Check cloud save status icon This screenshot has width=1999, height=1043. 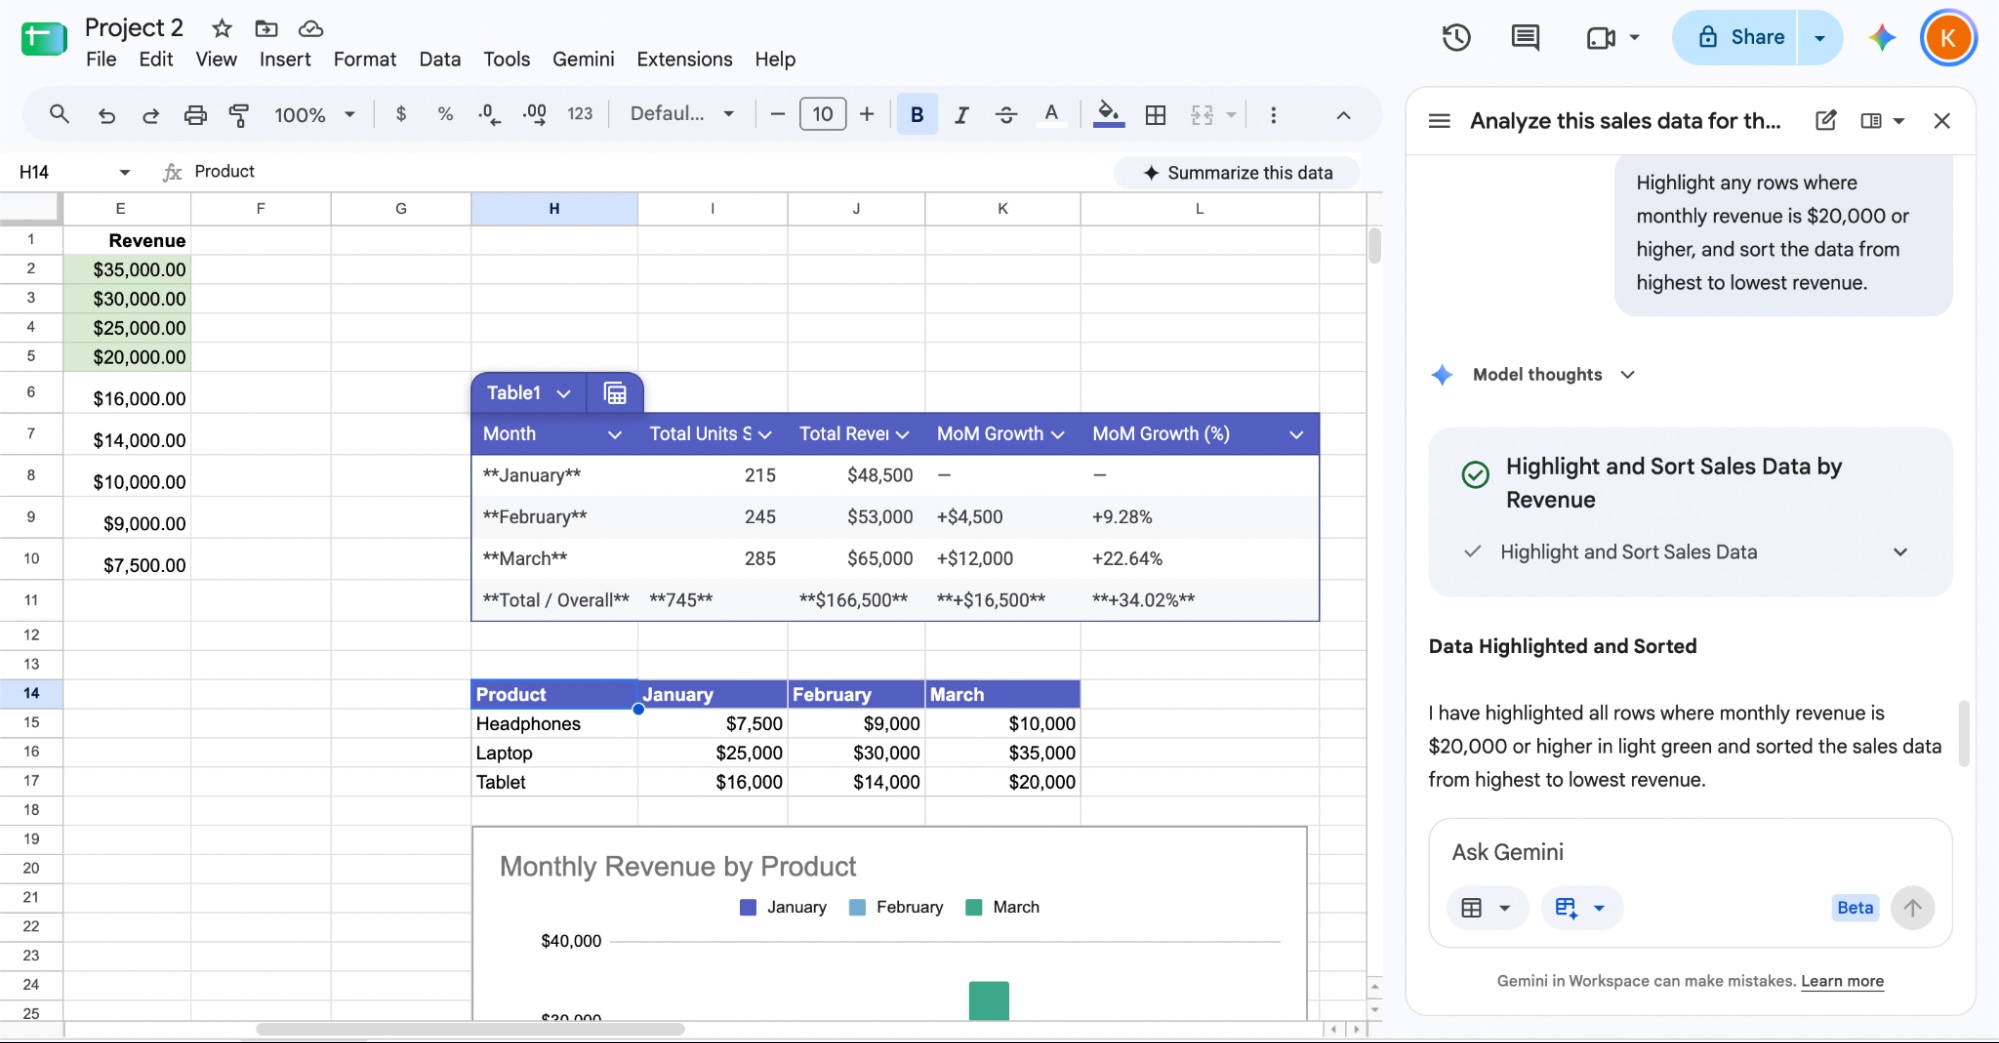click(311, 28)
